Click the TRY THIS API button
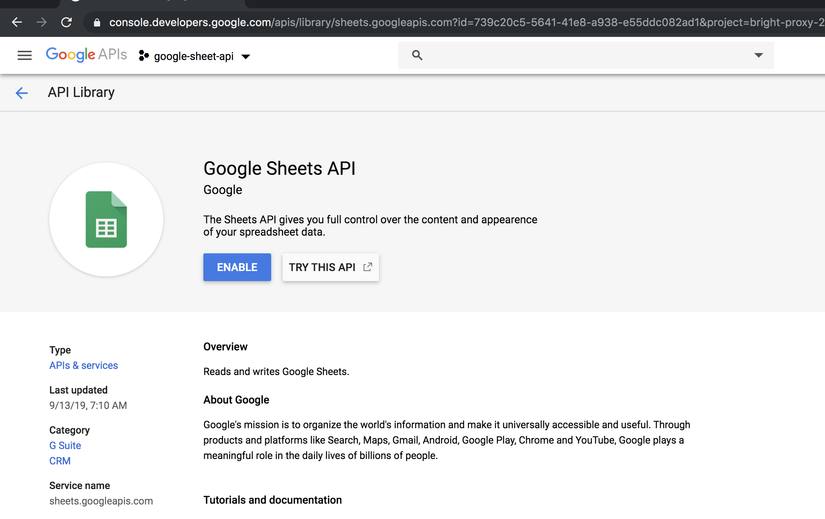The width and height of the screenshot is (825, 519). 330,267
